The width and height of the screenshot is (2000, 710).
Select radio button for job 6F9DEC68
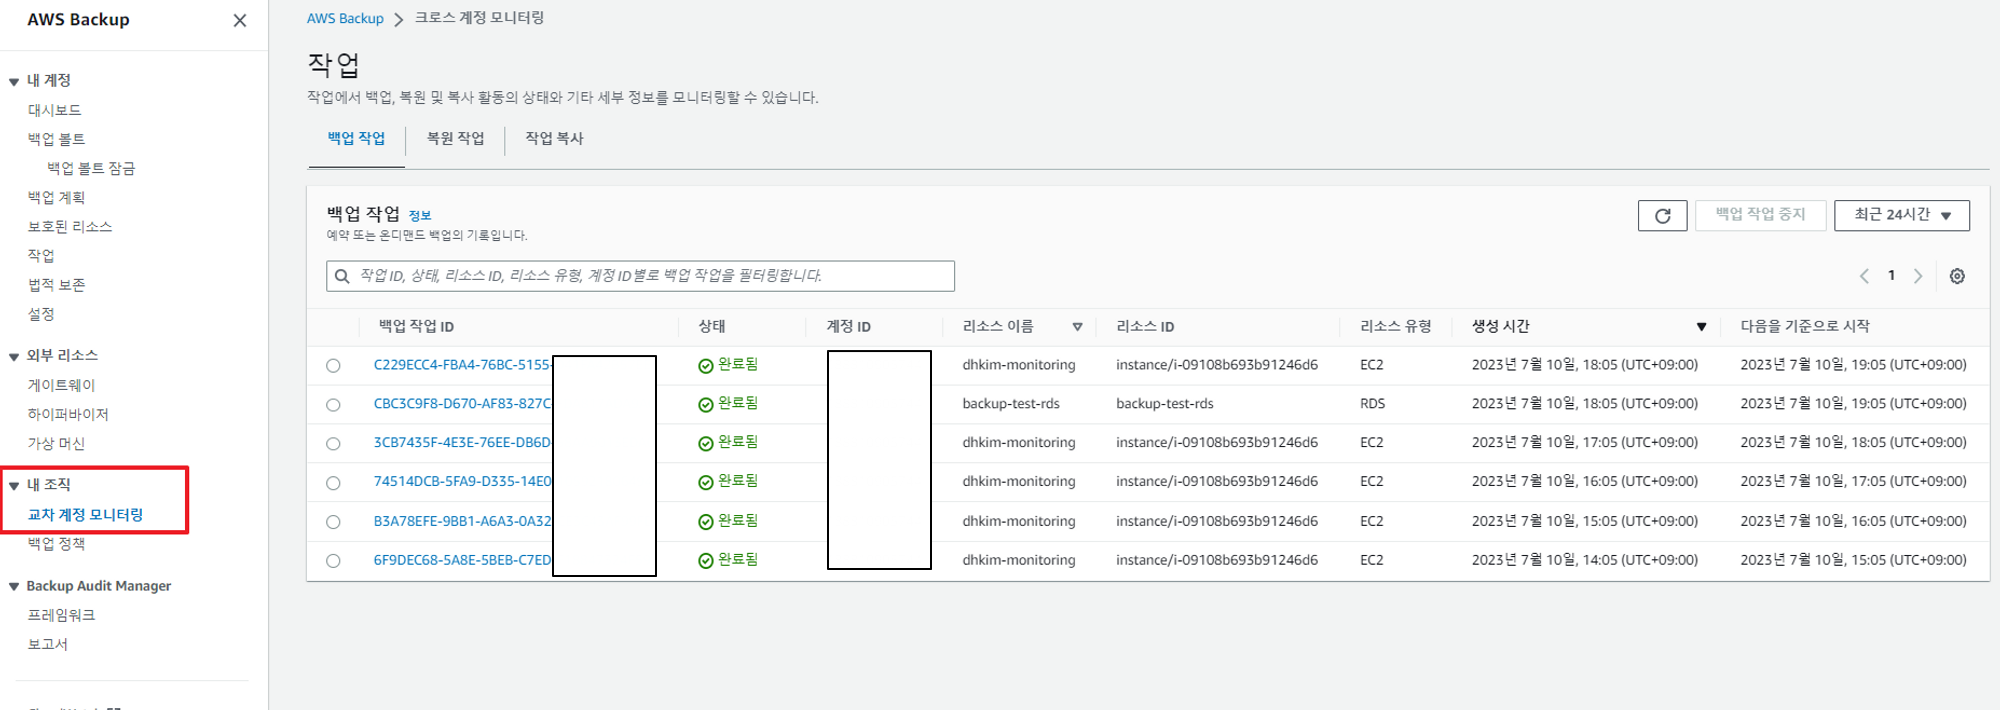[333, 561]
